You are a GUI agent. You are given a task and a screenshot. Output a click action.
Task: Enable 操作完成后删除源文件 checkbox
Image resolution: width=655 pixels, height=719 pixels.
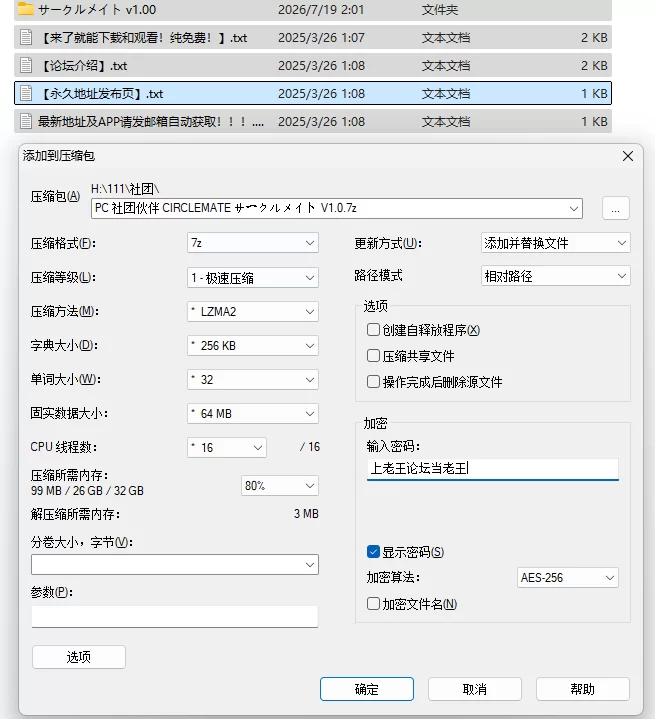(x=373, y=382)
